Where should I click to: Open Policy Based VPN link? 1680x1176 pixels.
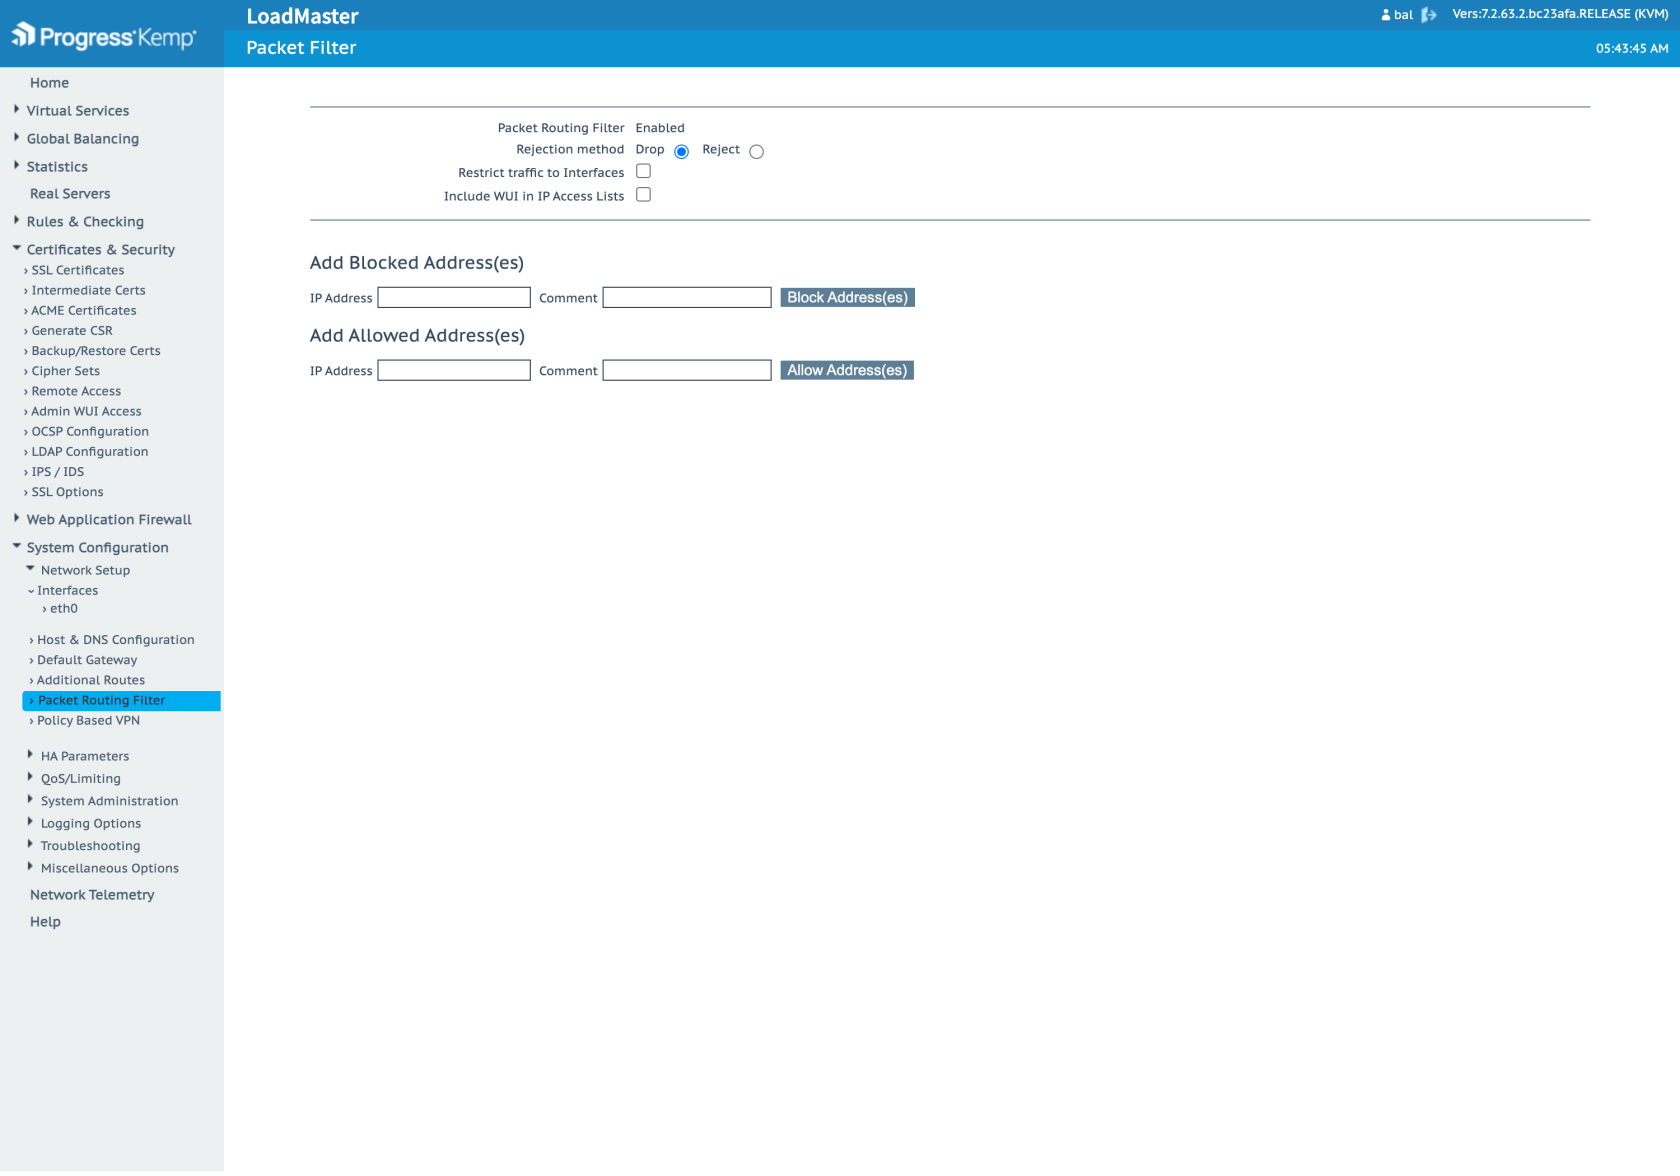[88, 721]
